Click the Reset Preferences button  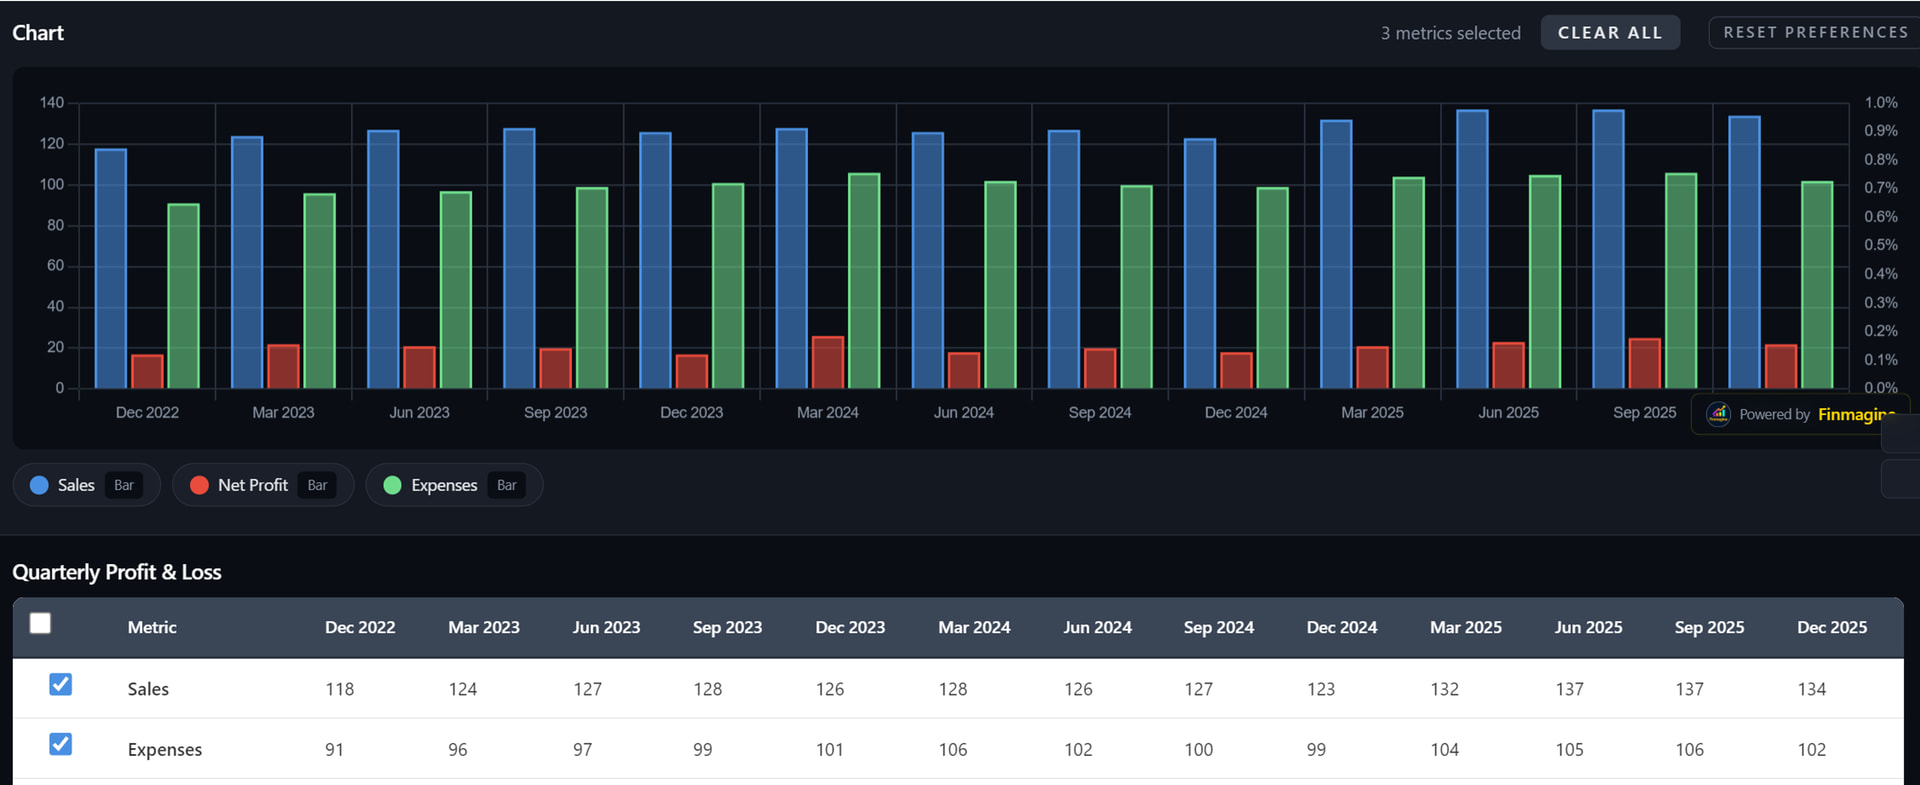pyautogui.click(x=1815, y=33)
